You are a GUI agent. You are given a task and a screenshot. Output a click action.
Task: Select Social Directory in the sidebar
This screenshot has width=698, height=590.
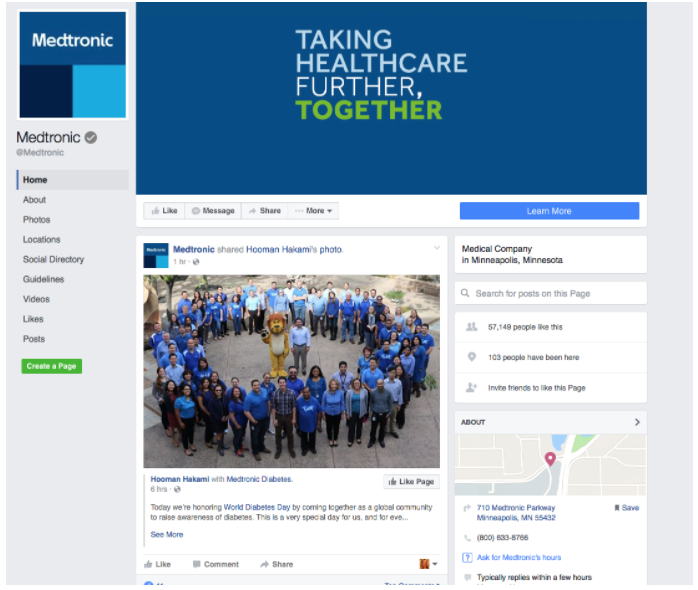(53, 259)
